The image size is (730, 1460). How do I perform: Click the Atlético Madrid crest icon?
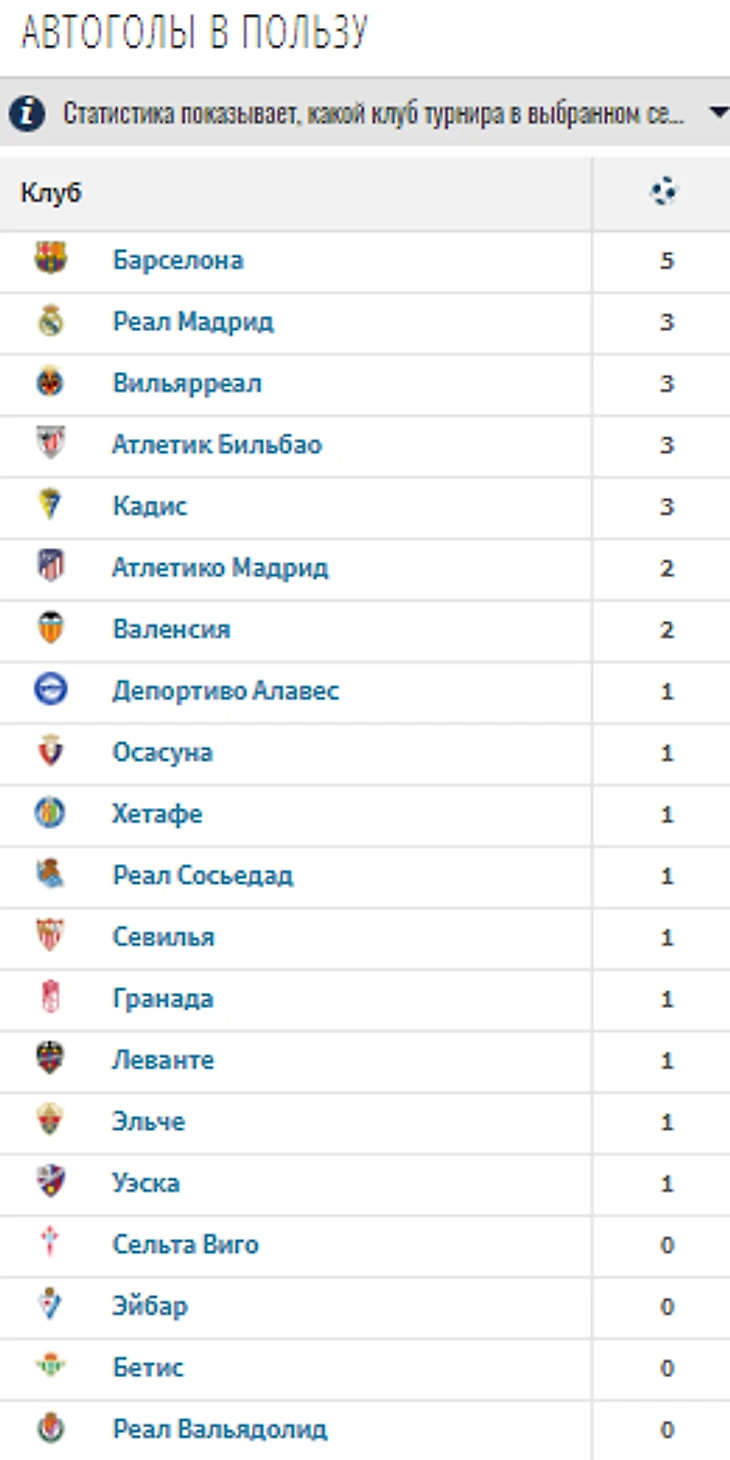click(50, 567)
